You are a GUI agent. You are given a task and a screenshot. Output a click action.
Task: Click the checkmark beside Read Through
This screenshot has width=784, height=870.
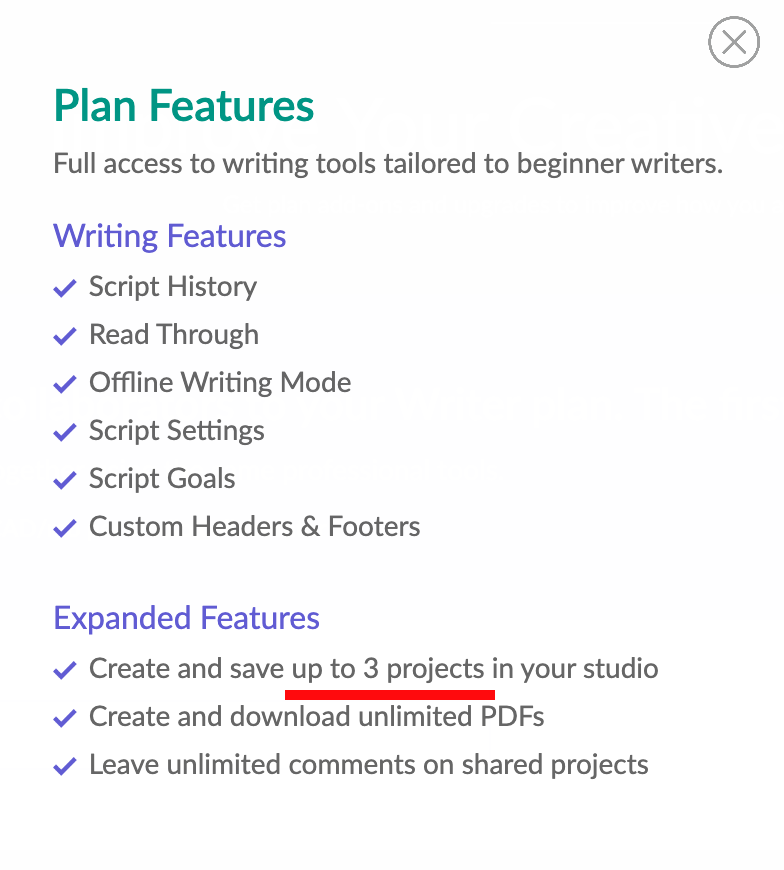click(x=64, y=336)
